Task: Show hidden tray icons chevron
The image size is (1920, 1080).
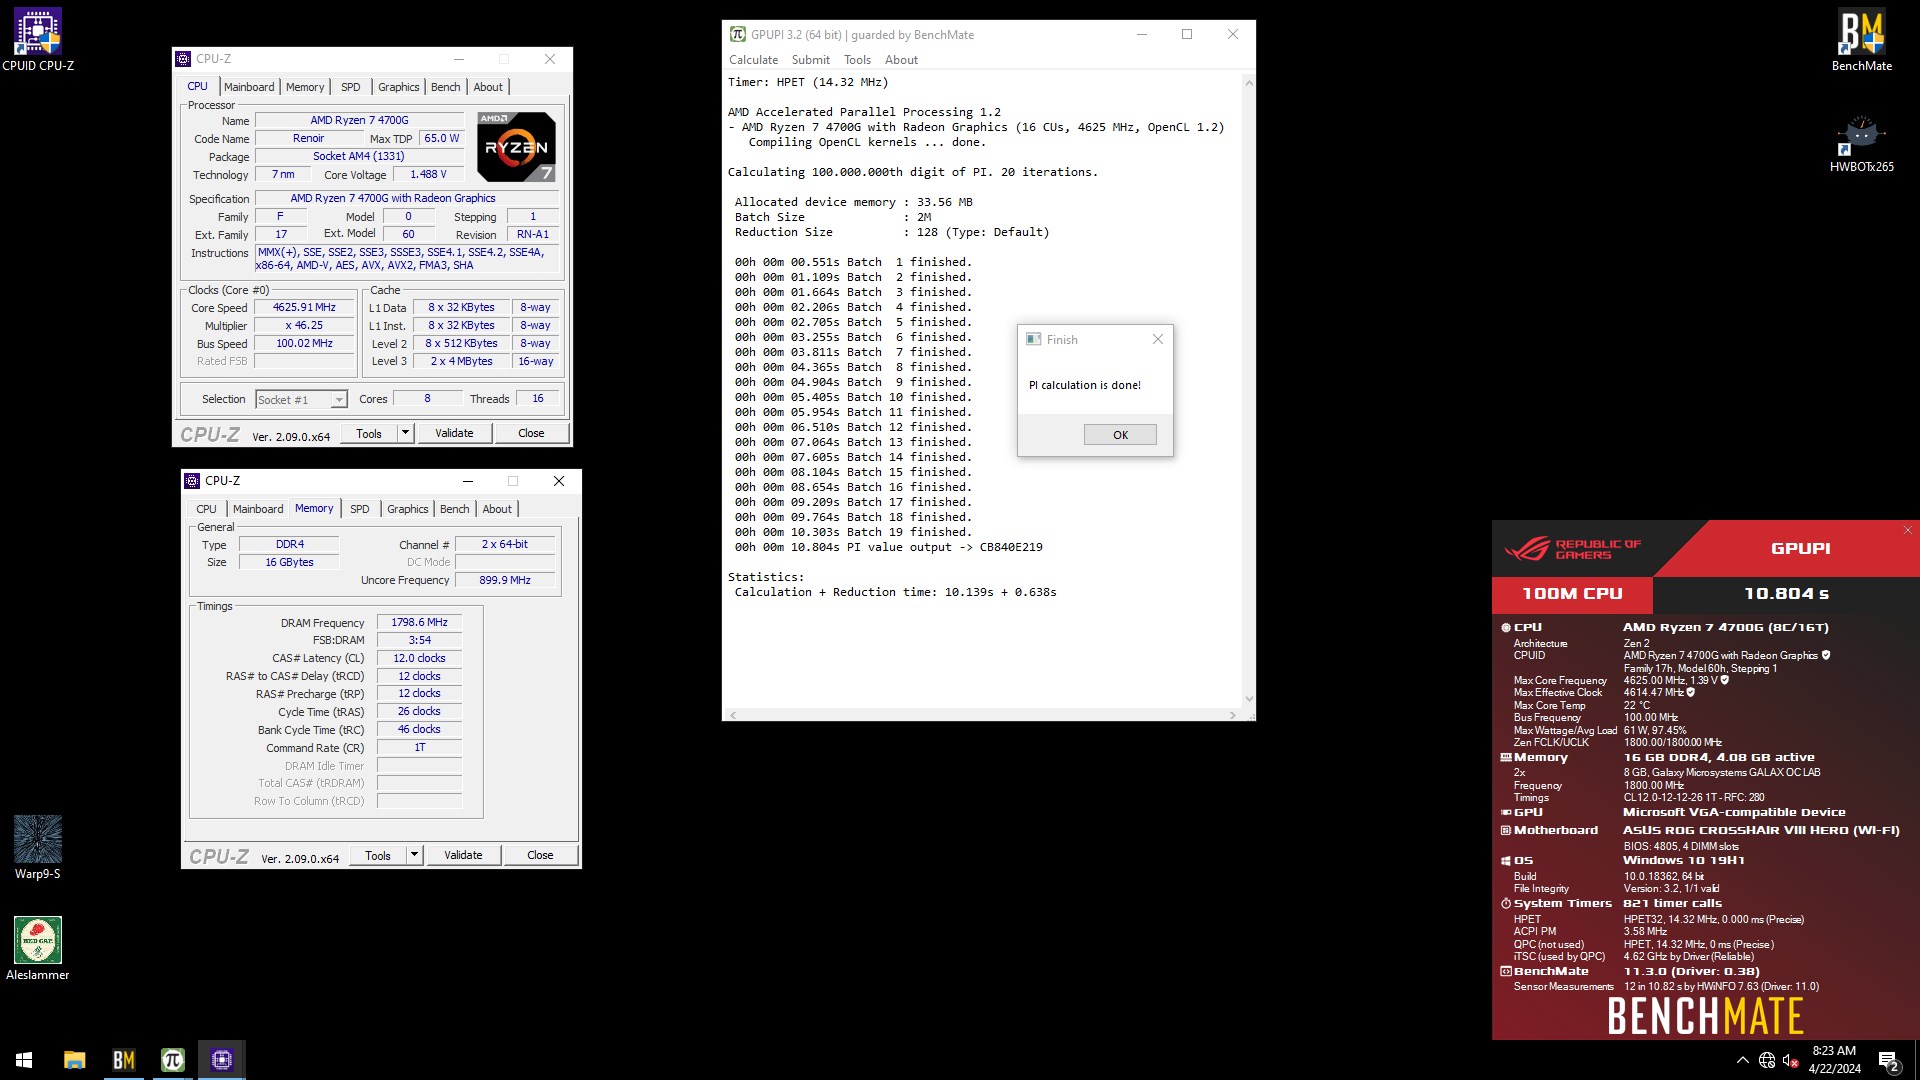Action: point(1743,1060)
